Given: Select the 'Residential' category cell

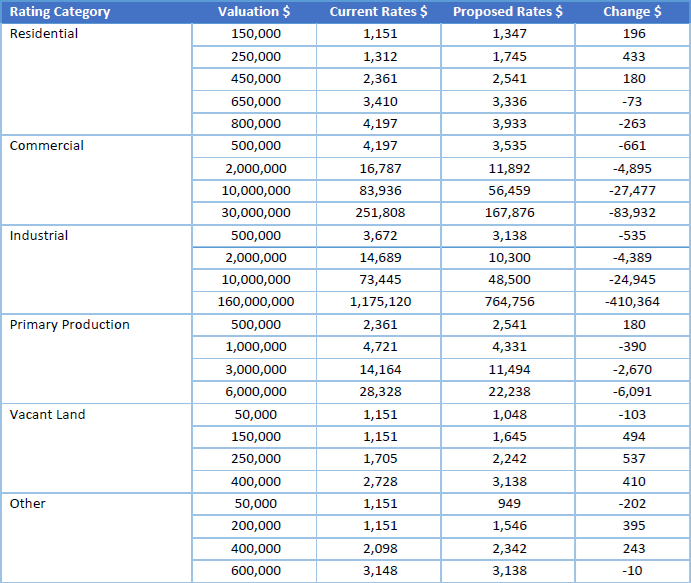Looking at the screenshot, I should [97, 79].
